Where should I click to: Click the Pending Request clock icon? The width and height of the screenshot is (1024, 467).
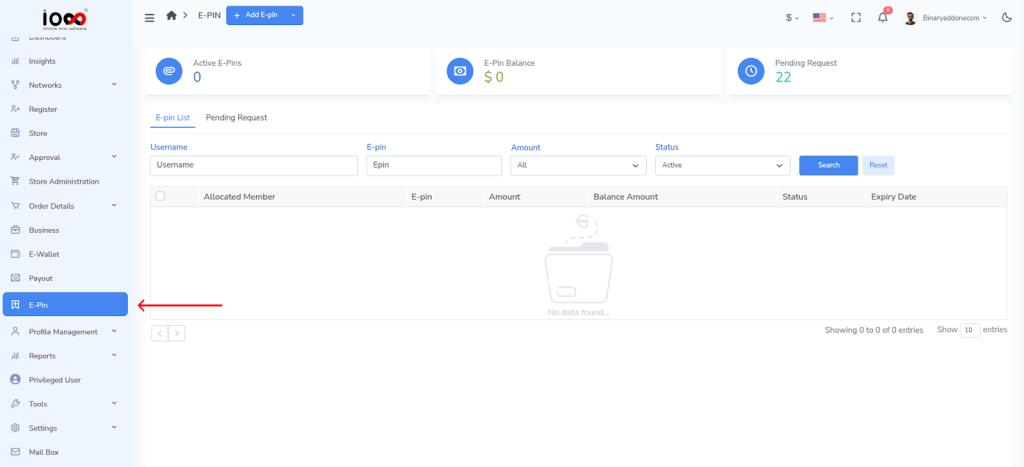click(751, 71)
